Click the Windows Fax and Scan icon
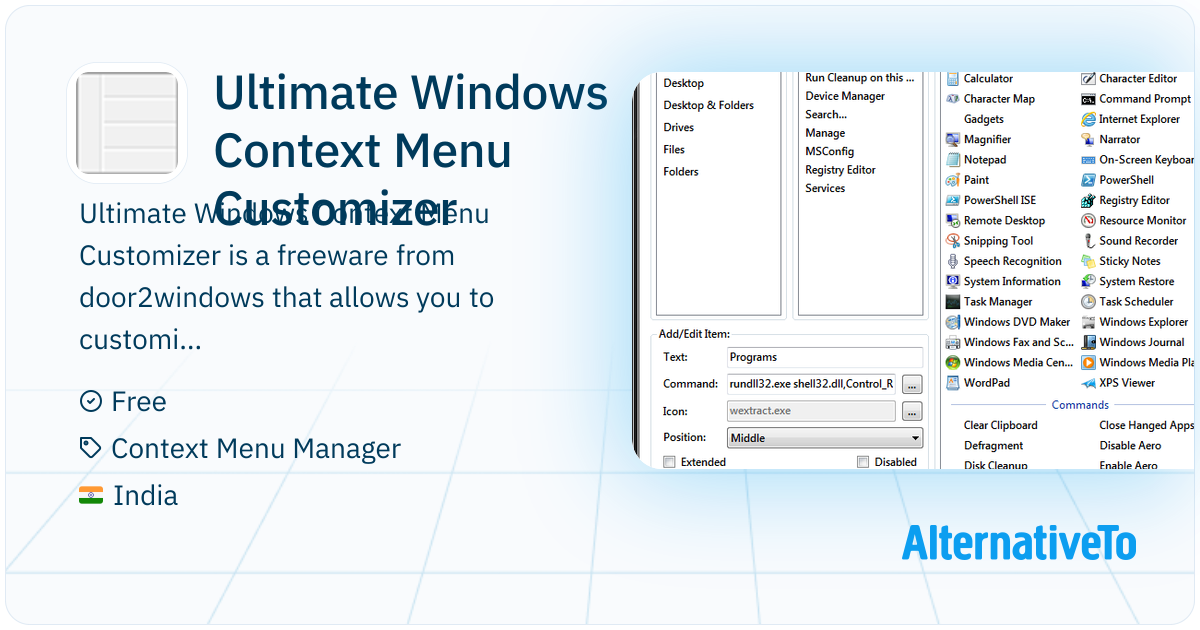The height and width of the screenshot is (630, 1200). point(954,342)
